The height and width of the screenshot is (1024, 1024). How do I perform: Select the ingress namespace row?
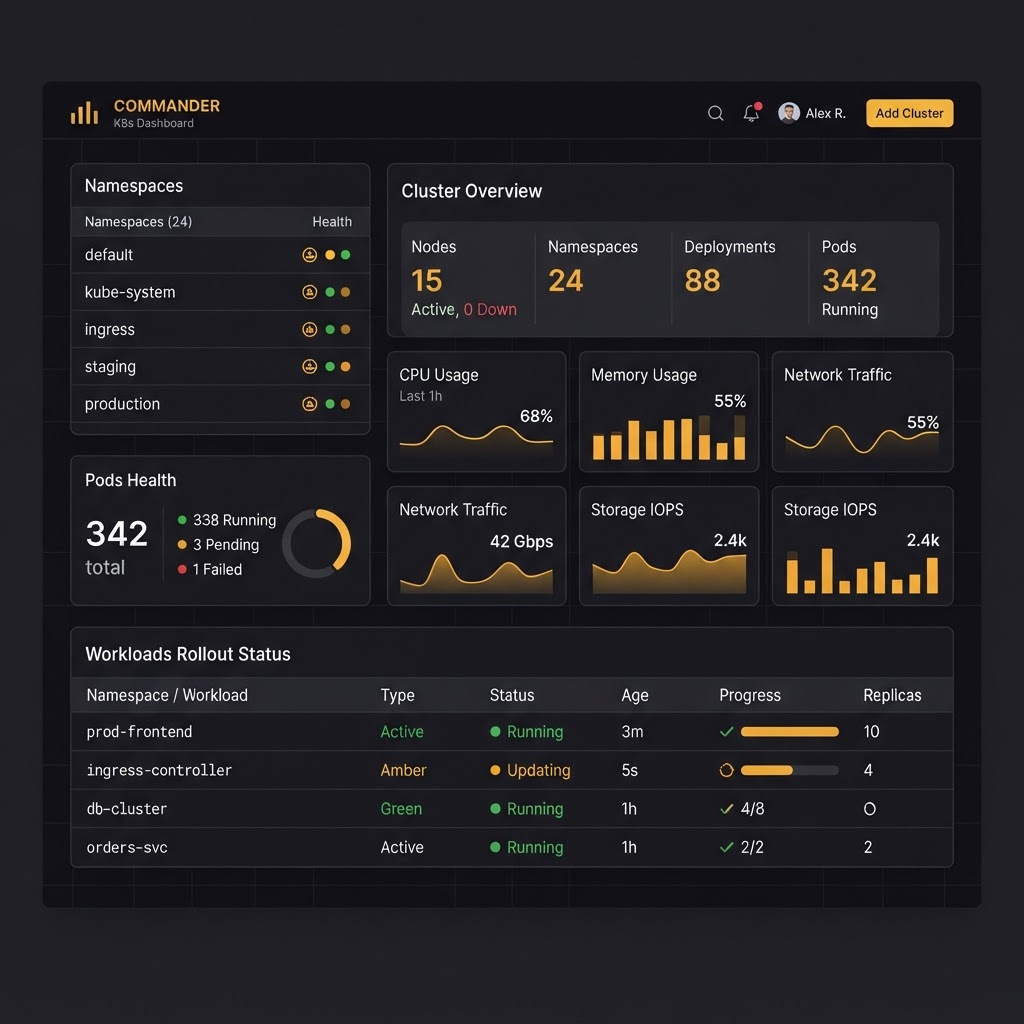(x=220, y=329)
